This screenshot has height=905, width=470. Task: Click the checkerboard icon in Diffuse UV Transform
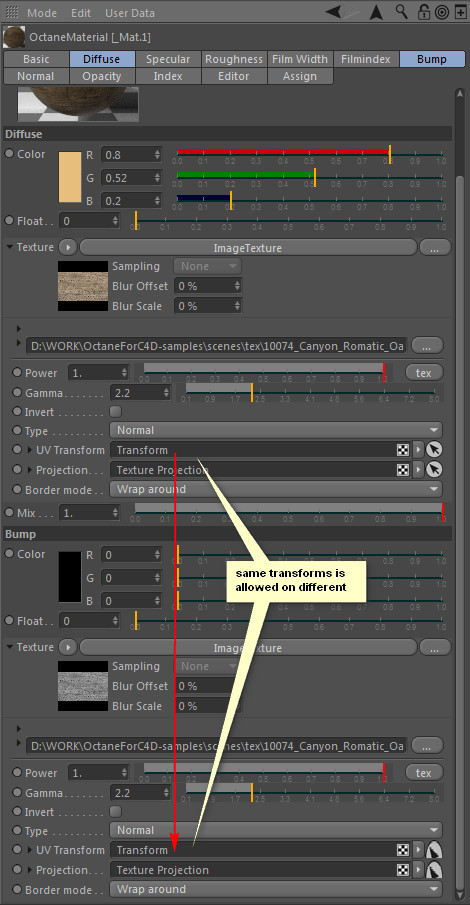403,450
